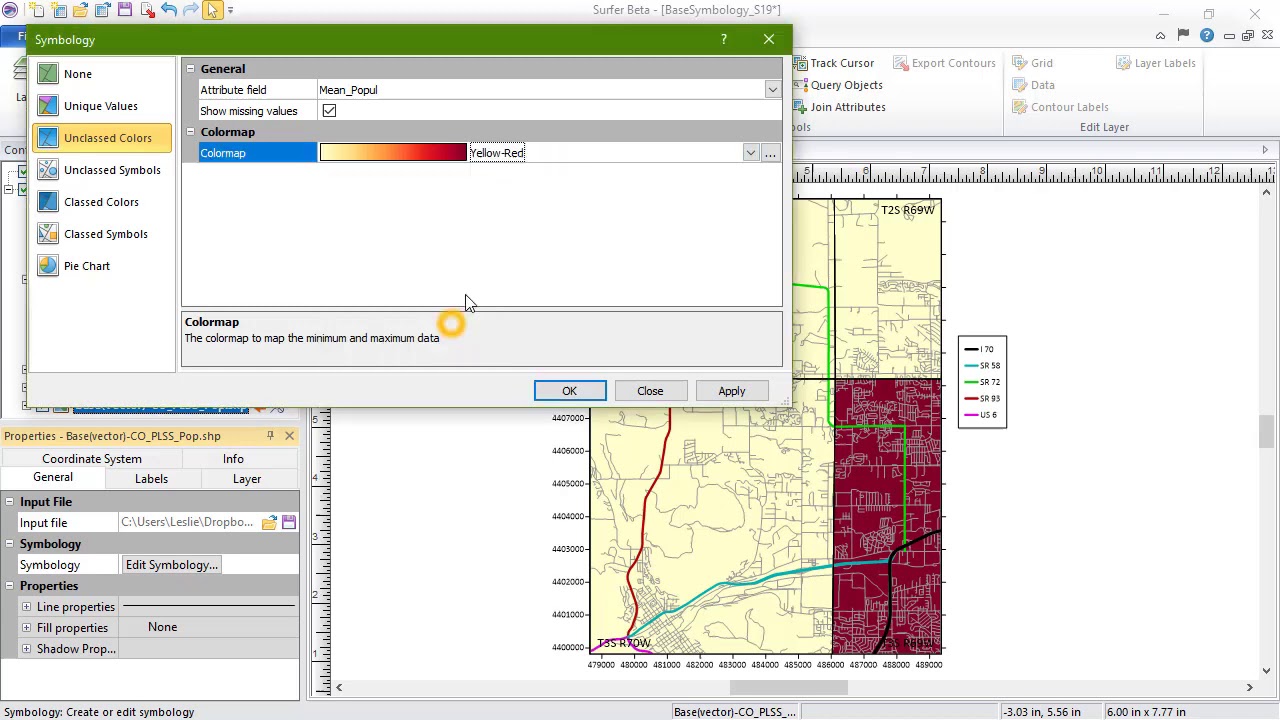1280x720 pixels.
Task: Close the Symbology dialog with X
Action: point(768,40)
